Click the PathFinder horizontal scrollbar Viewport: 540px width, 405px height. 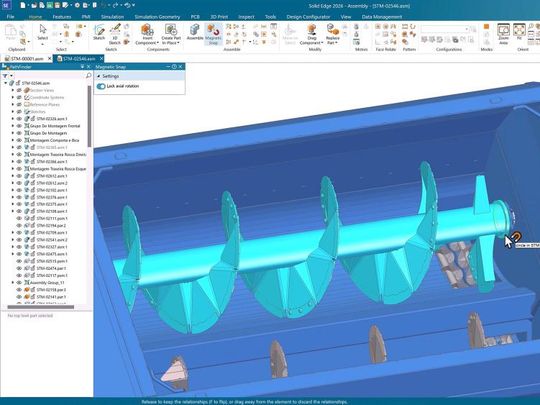click(x=41, y=307)
